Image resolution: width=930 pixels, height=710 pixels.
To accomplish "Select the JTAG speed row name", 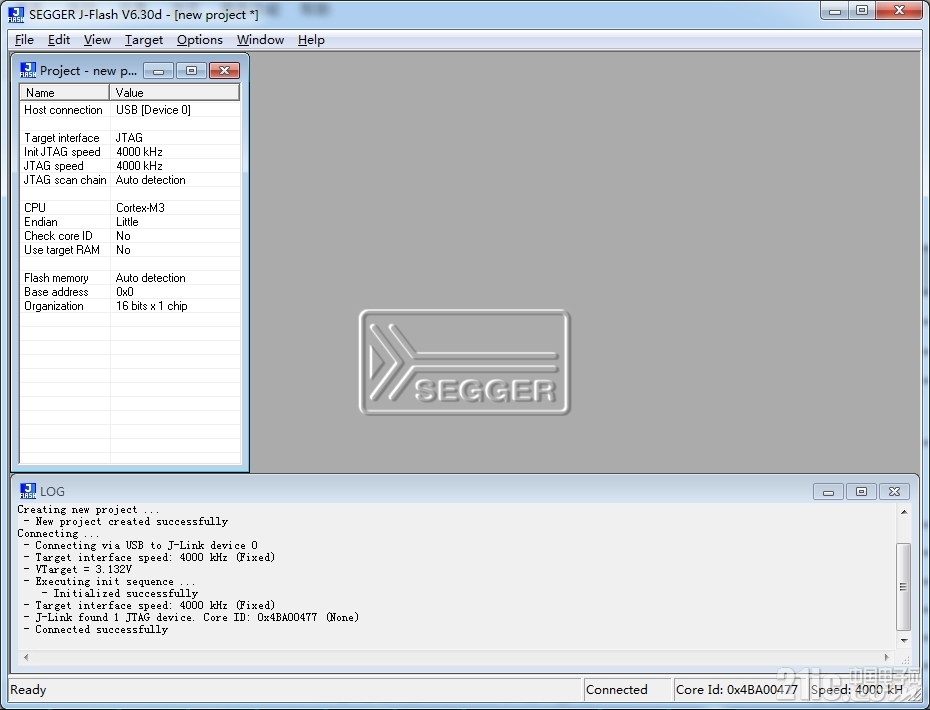I will click(x=53, y=166).
